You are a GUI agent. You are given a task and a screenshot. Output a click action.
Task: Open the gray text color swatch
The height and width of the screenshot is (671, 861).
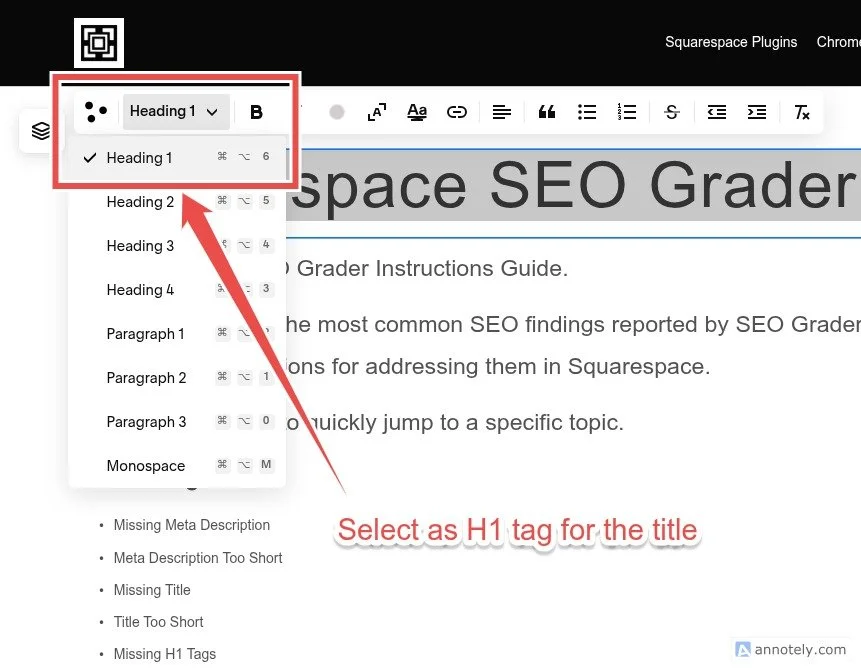click(337, 112)
